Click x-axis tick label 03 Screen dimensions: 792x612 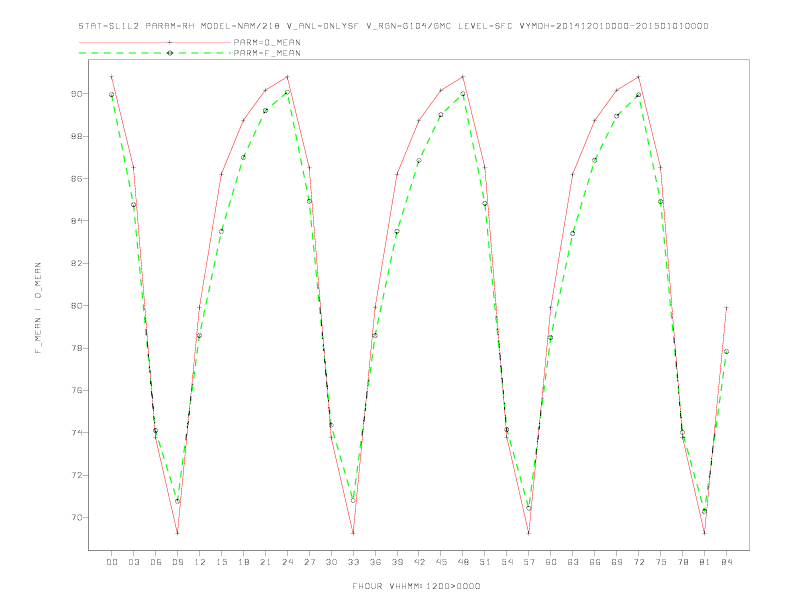tap(133, 562)
